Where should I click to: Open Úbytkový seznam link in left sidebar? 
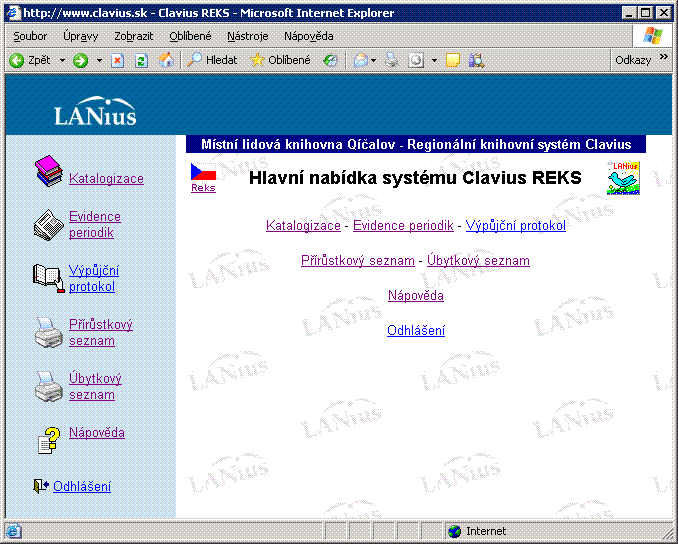point(95,386)
